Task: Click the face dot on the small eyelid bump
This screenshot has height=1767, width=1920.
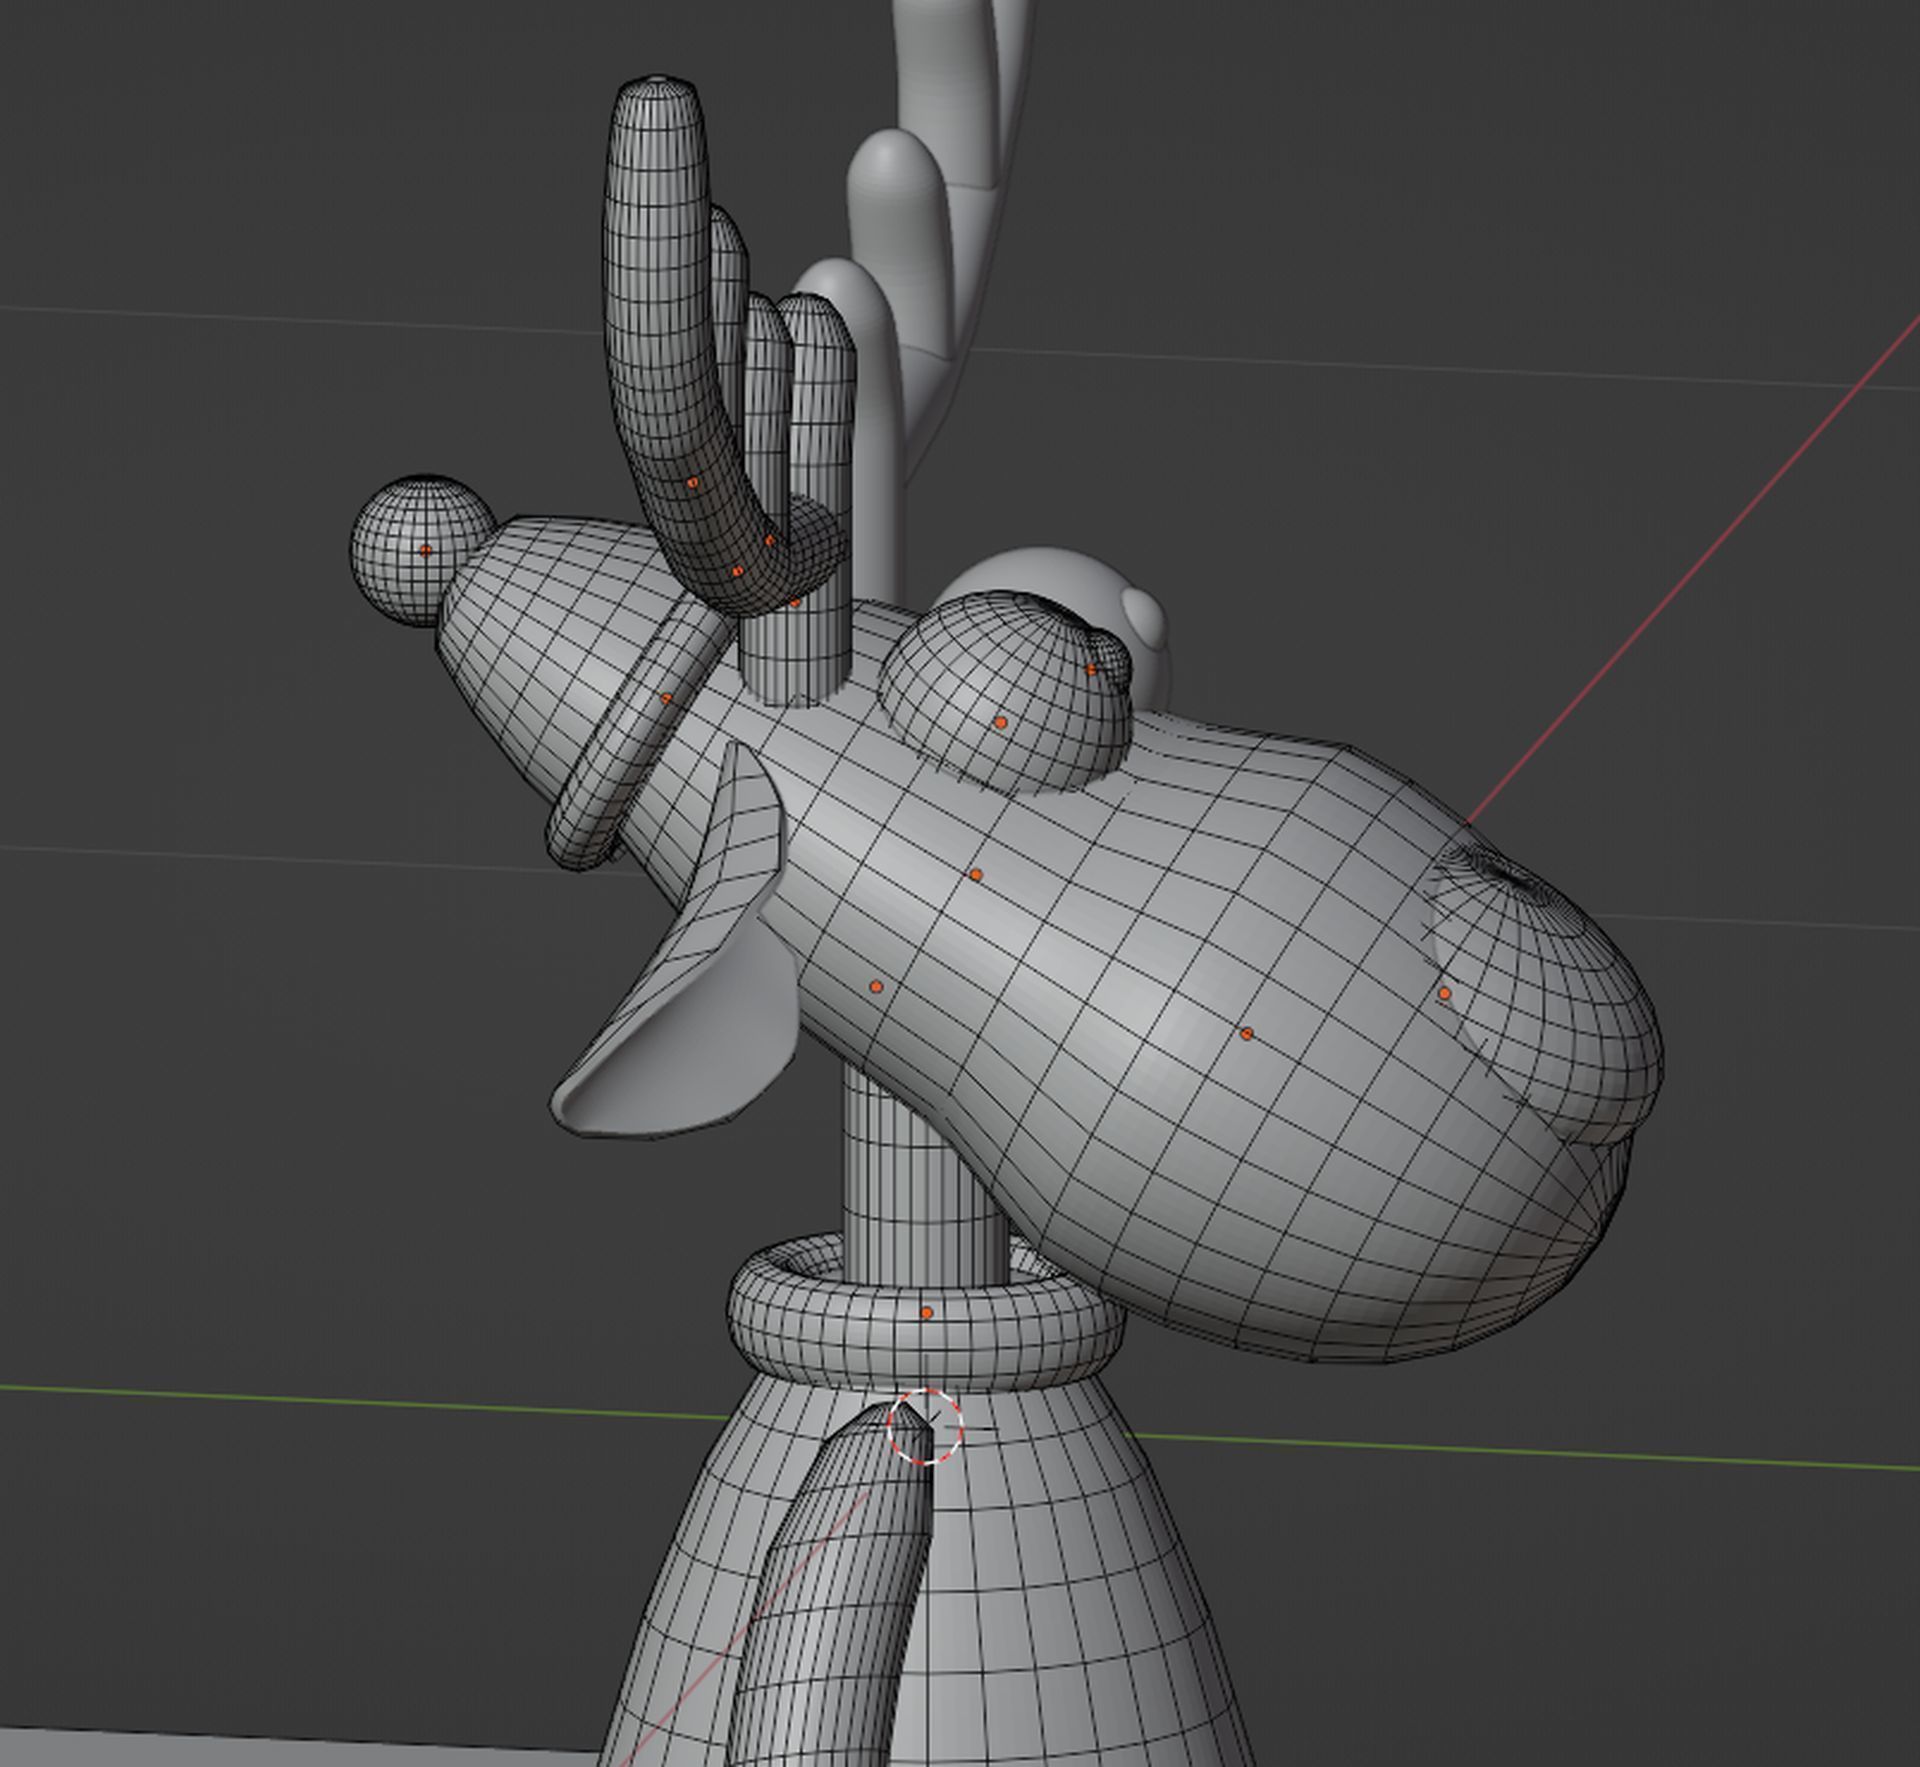Action: coord(1091,670)
